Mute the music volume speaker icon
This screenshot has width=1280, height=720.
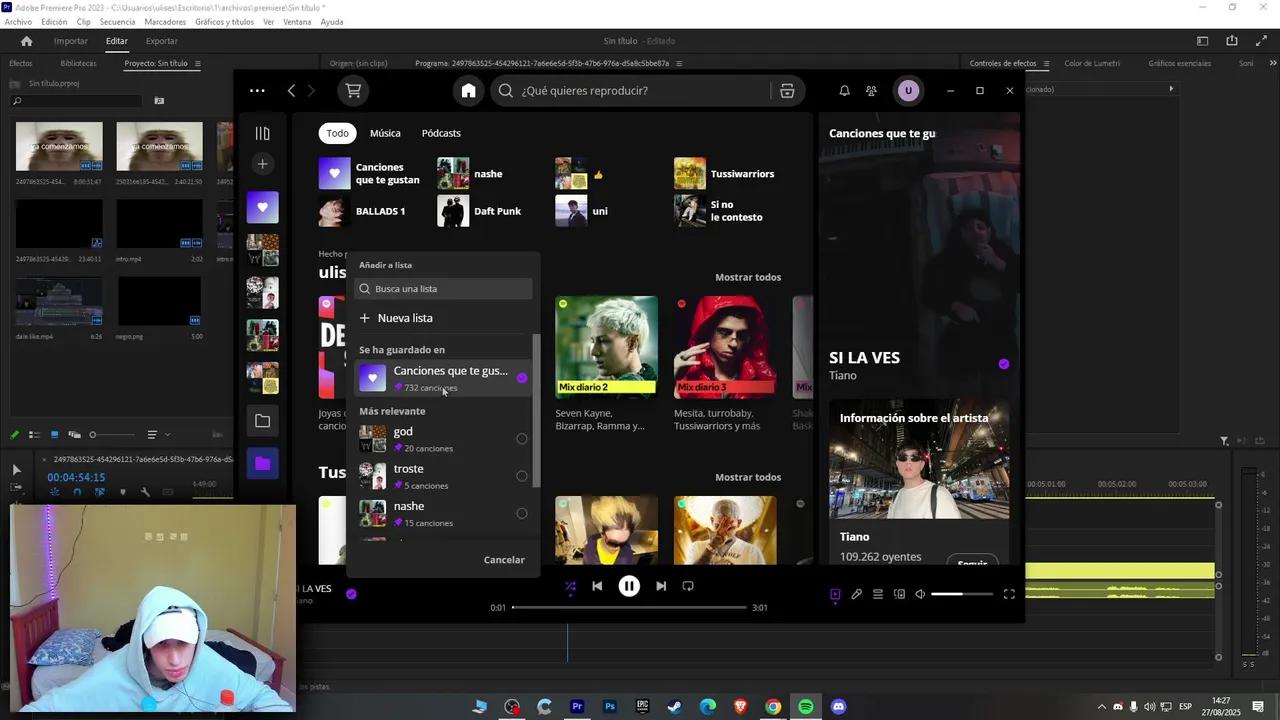pyautogui.click(x=920, y=594)
